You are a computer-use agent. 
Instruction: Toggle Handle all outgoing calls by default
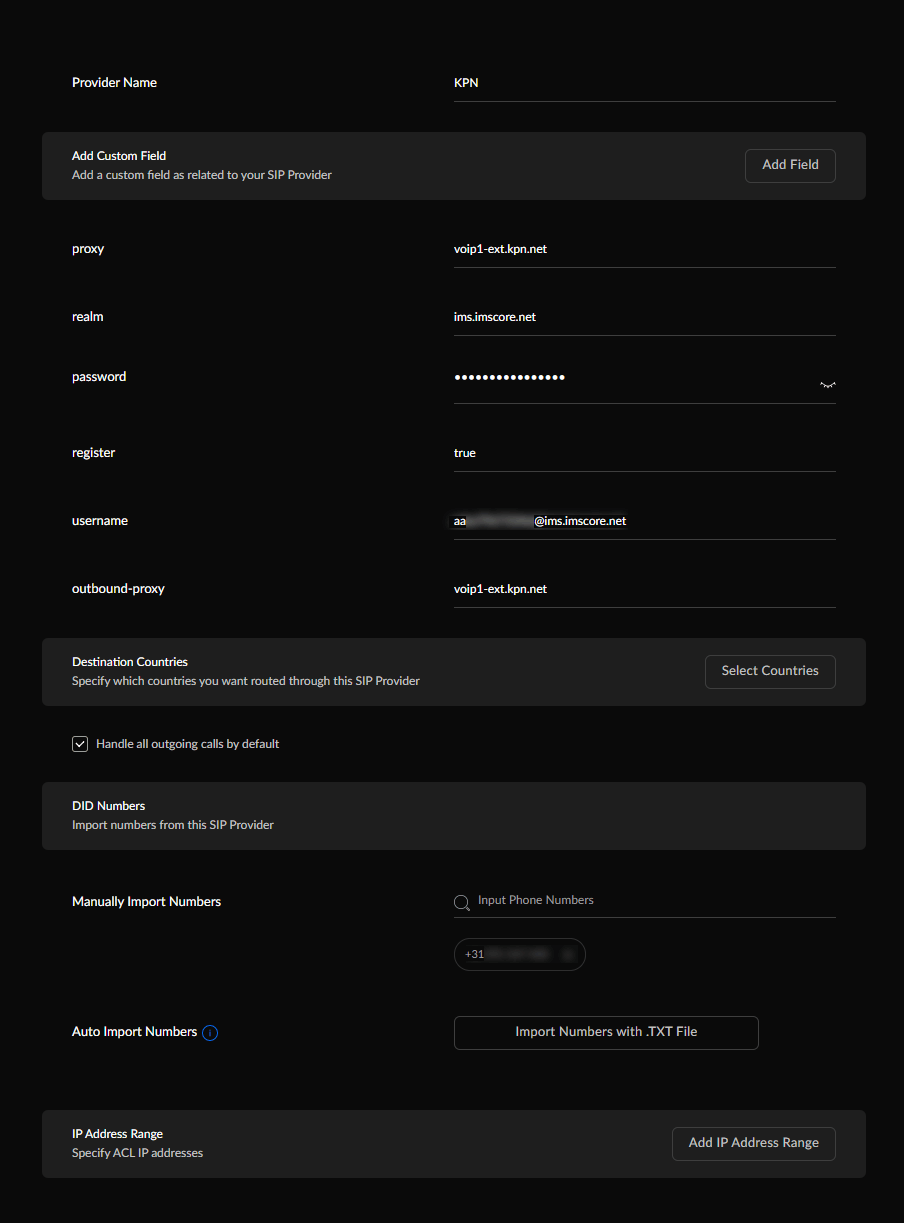(81, 744)
